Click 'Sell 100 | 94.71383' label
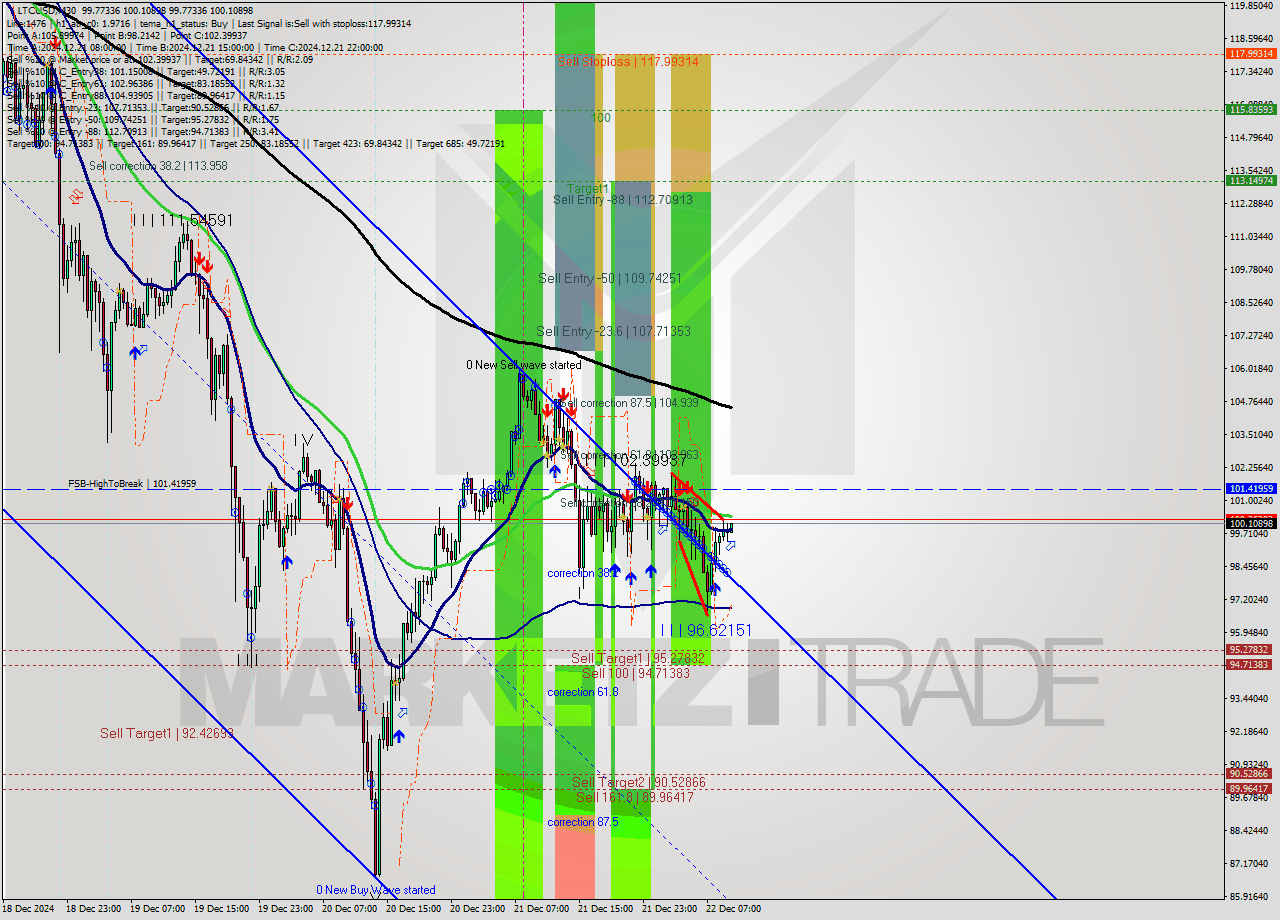The width and height of the screenshot is (1280, 920). (x=636, y=673)
